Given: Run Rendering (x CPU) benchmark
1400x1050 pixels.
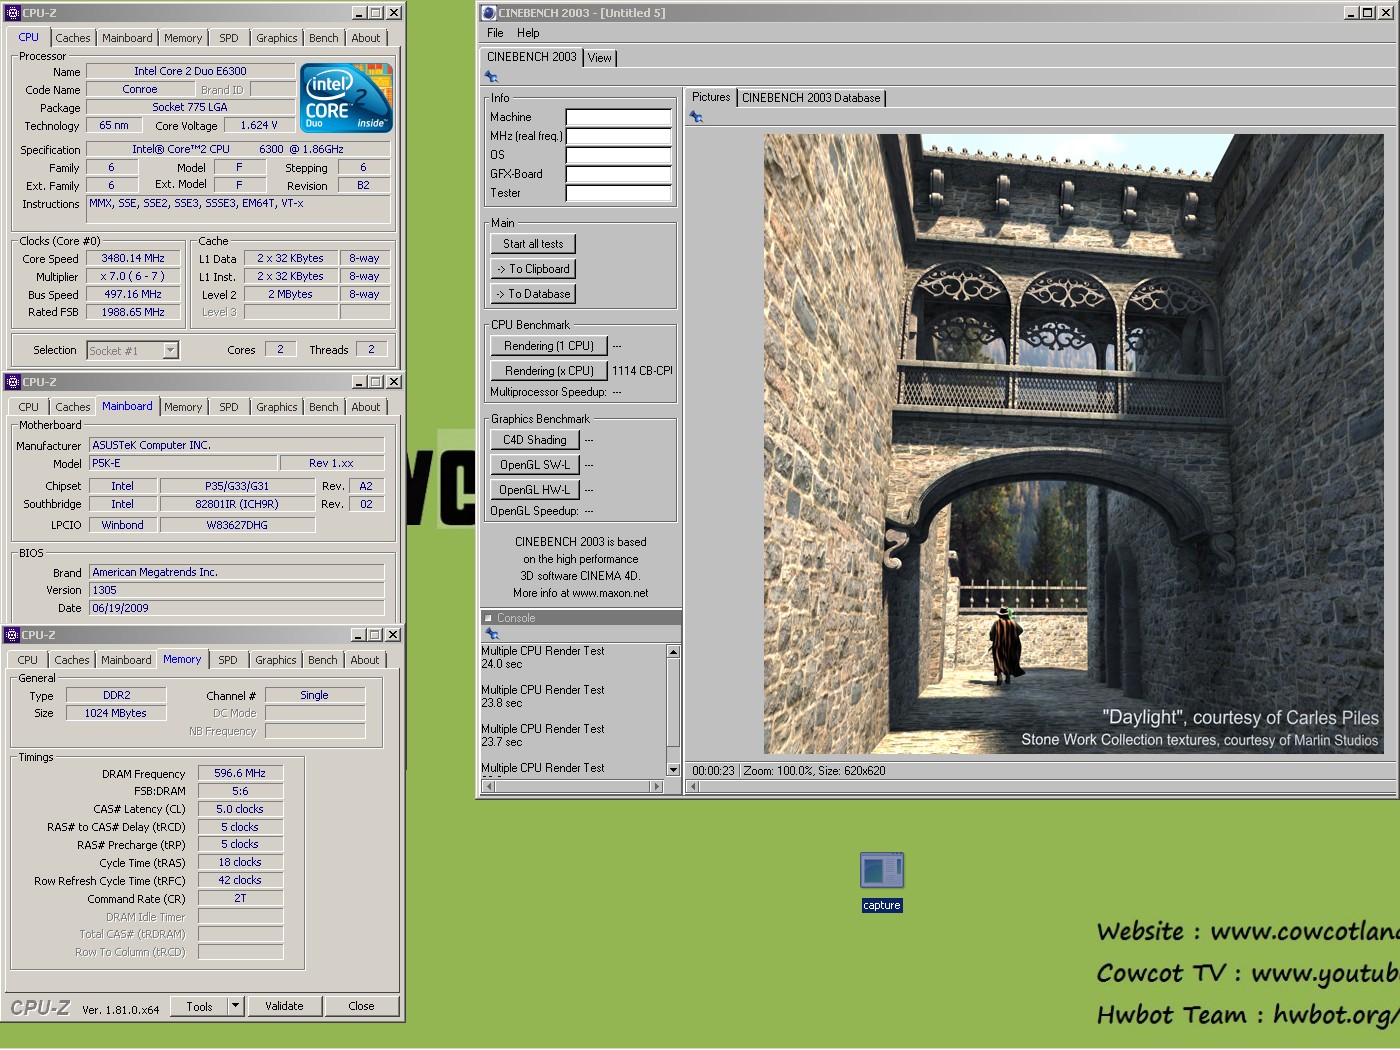Looking at the screenshot, I should pos(549,371).
